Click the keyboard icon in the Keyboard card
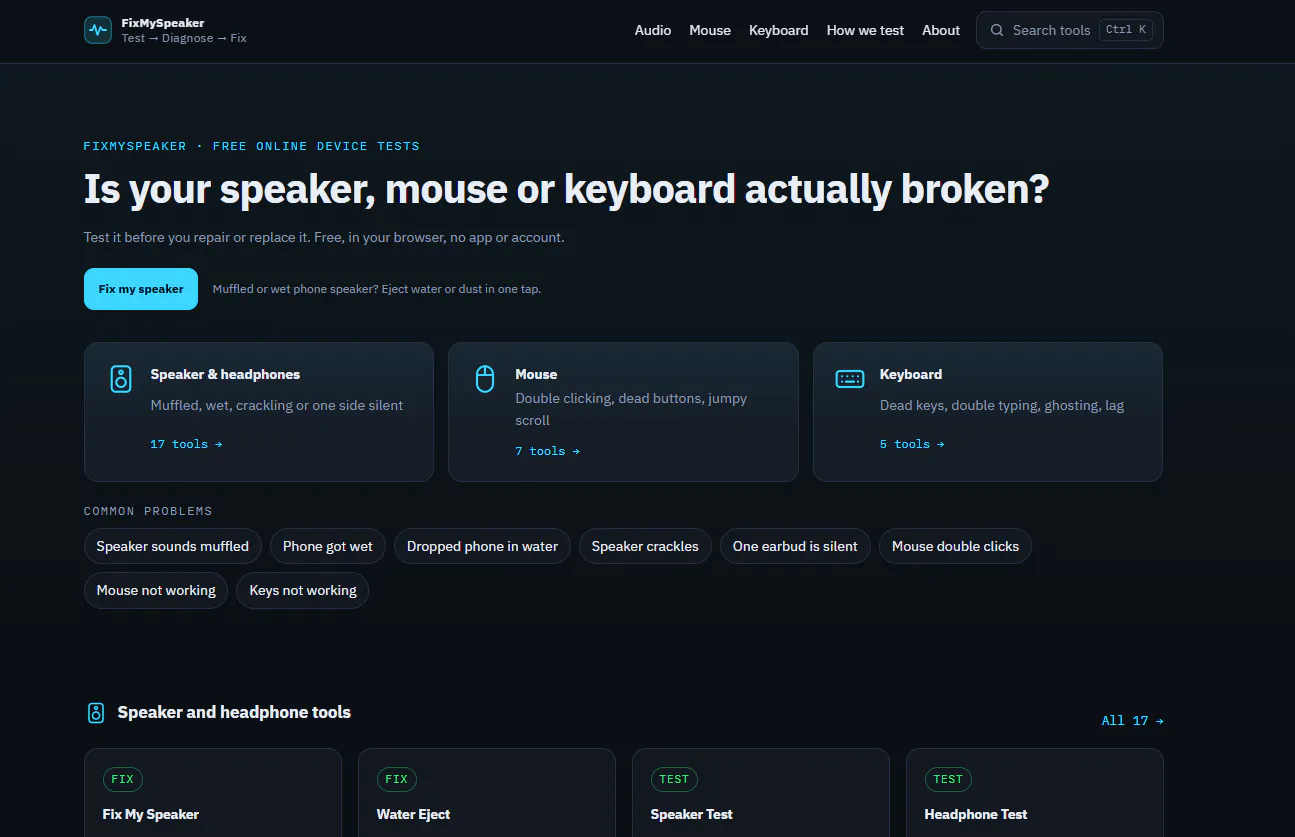1295x837 pixels. (850, 379)
